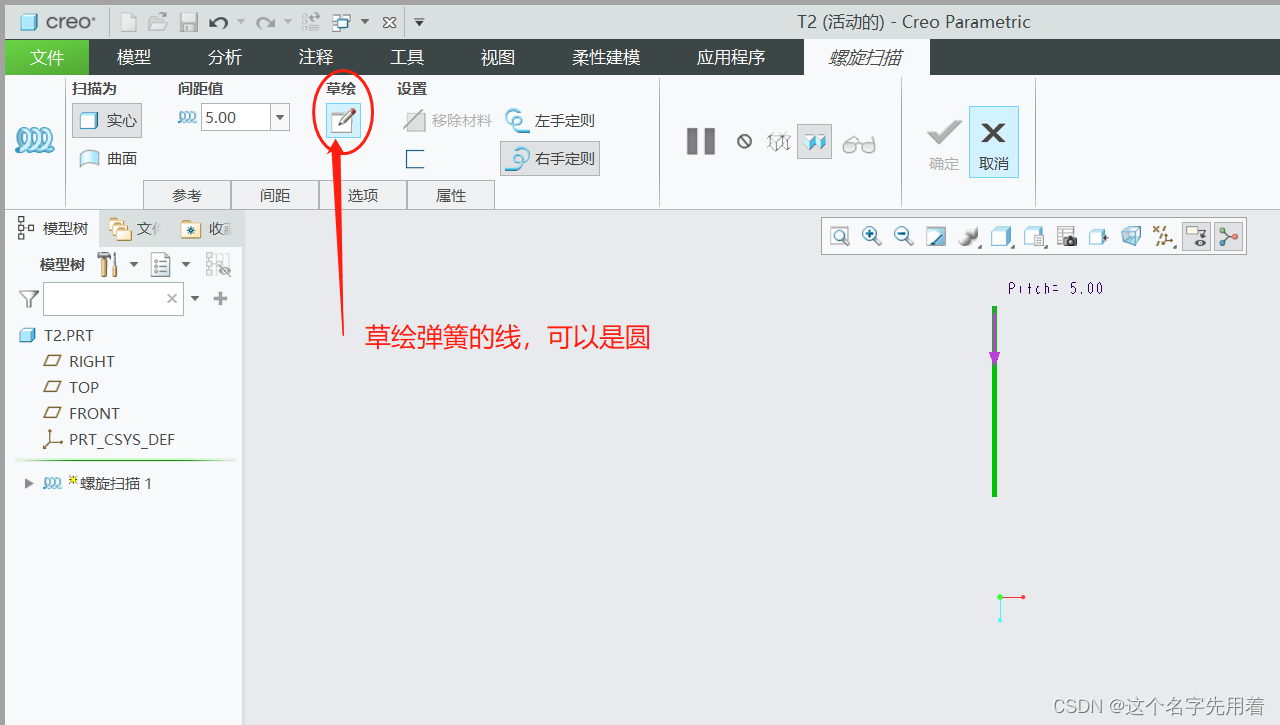Open the 参考 panel tab

[187, 195]
